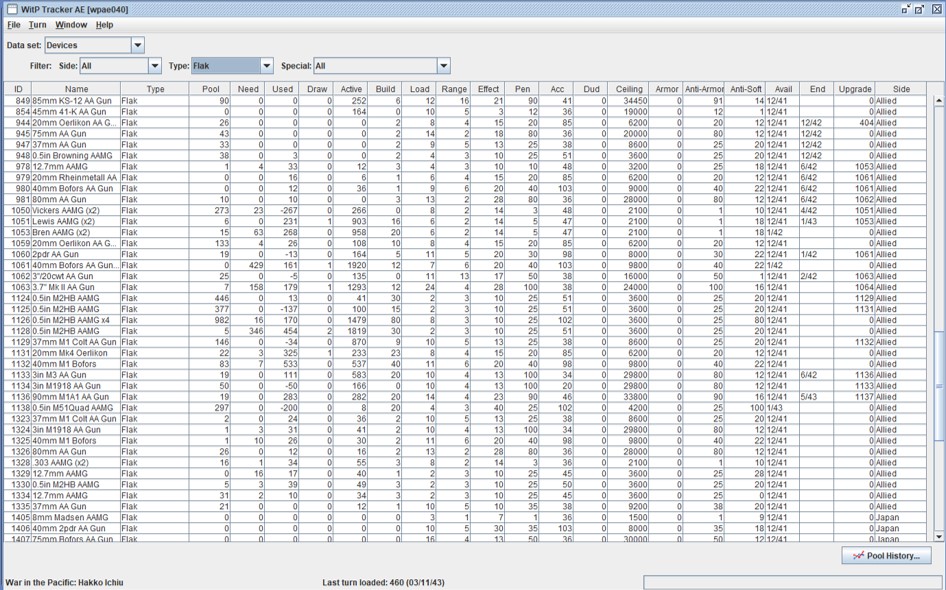Select the 8mm Madsen AAMG row

click(x=465, y=518)
